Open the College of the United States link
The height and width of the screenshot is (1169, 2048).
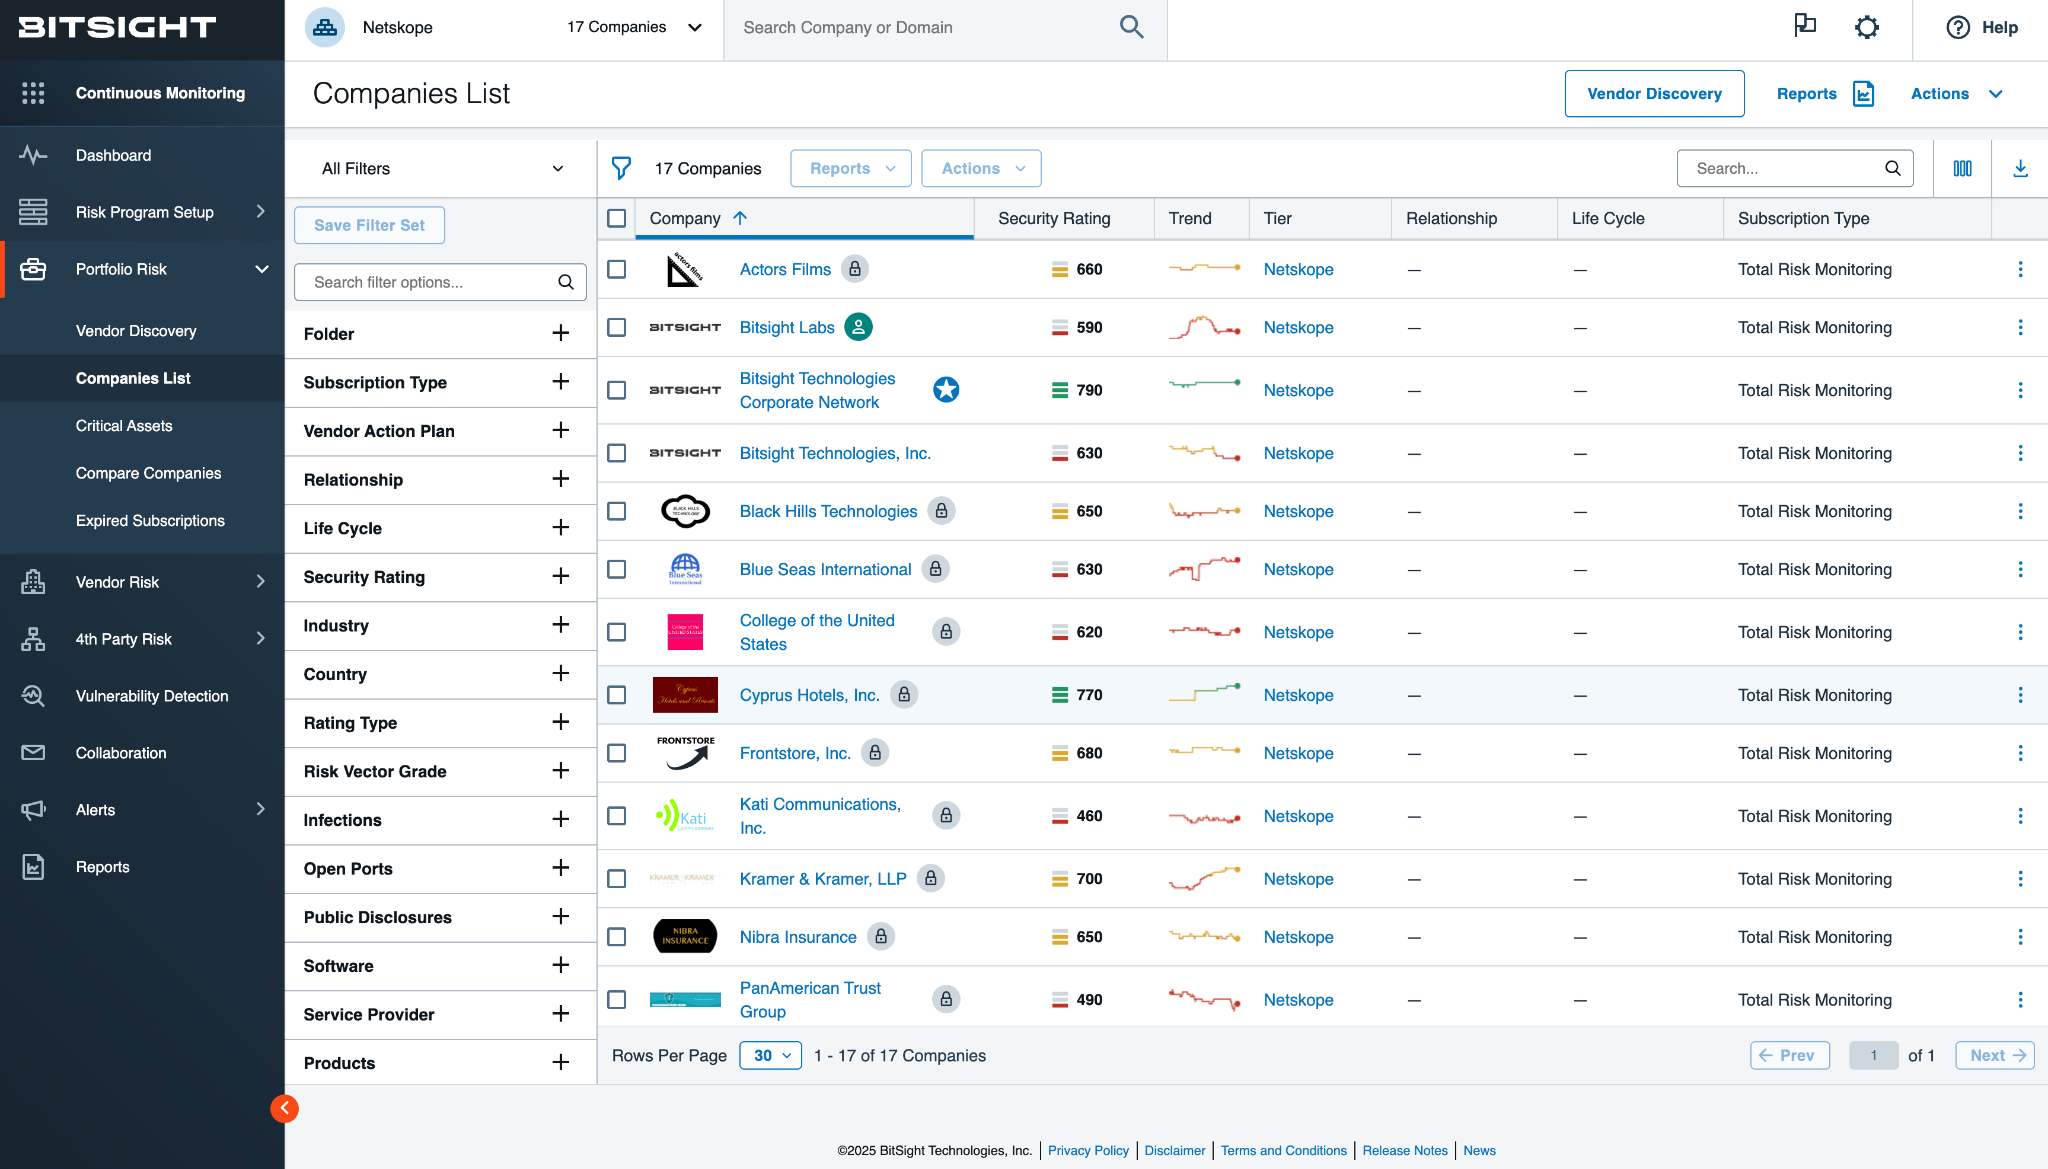tap(817, 632)
